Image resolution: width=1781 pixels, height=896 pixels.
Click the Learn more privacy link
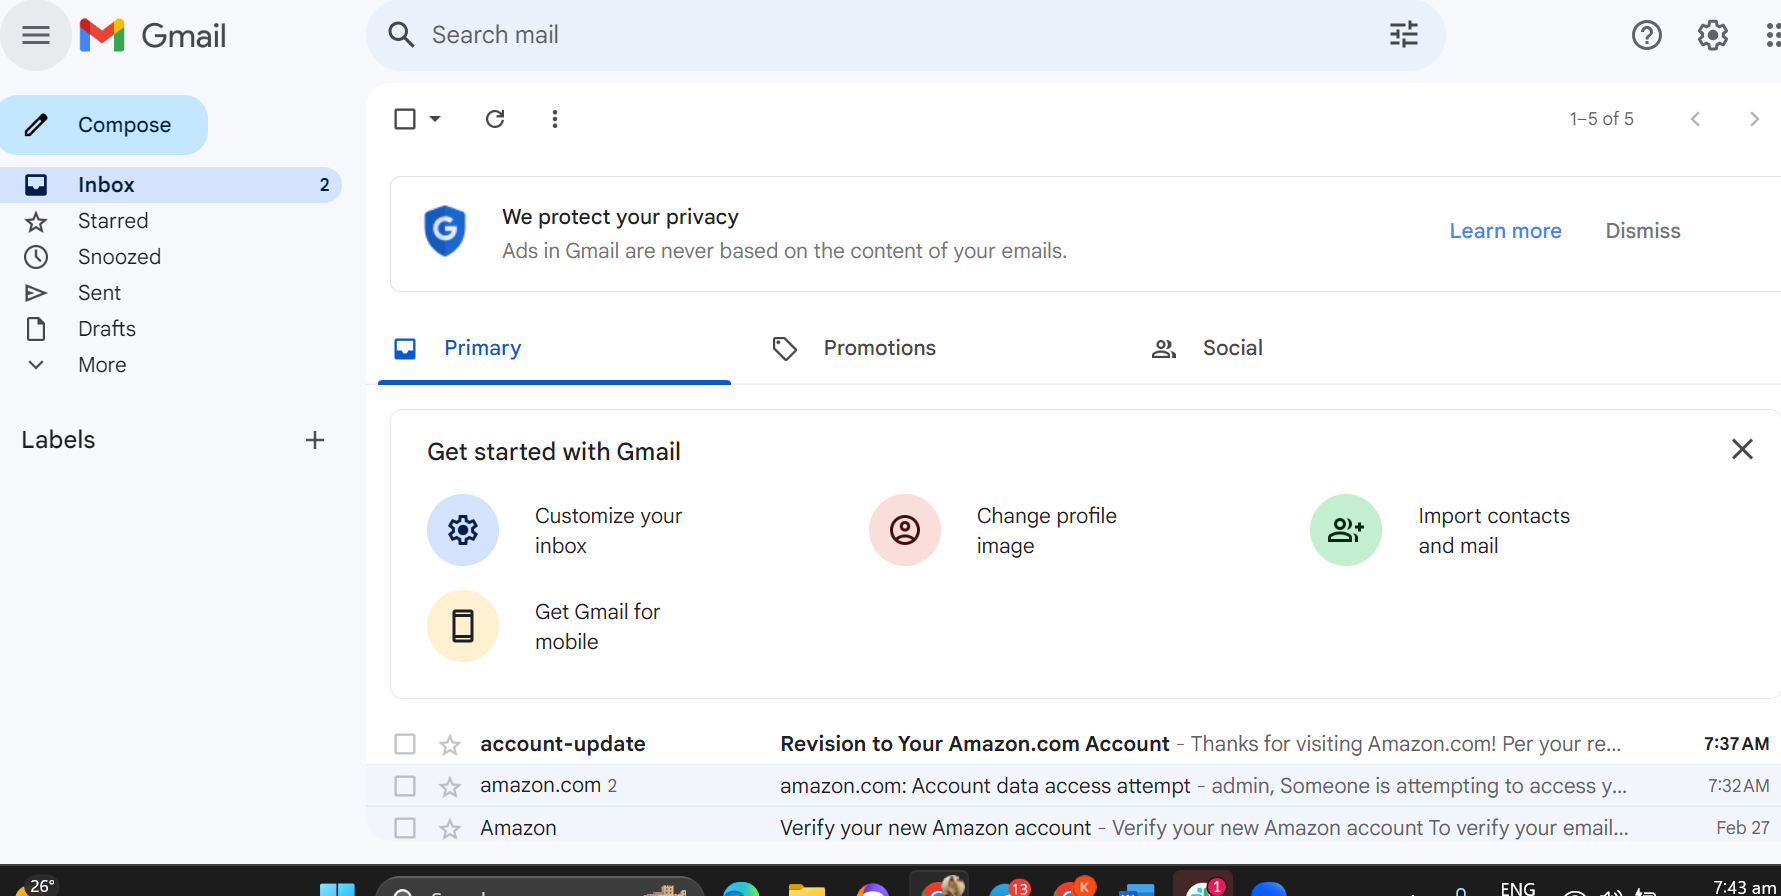[x=1505, y=231]
